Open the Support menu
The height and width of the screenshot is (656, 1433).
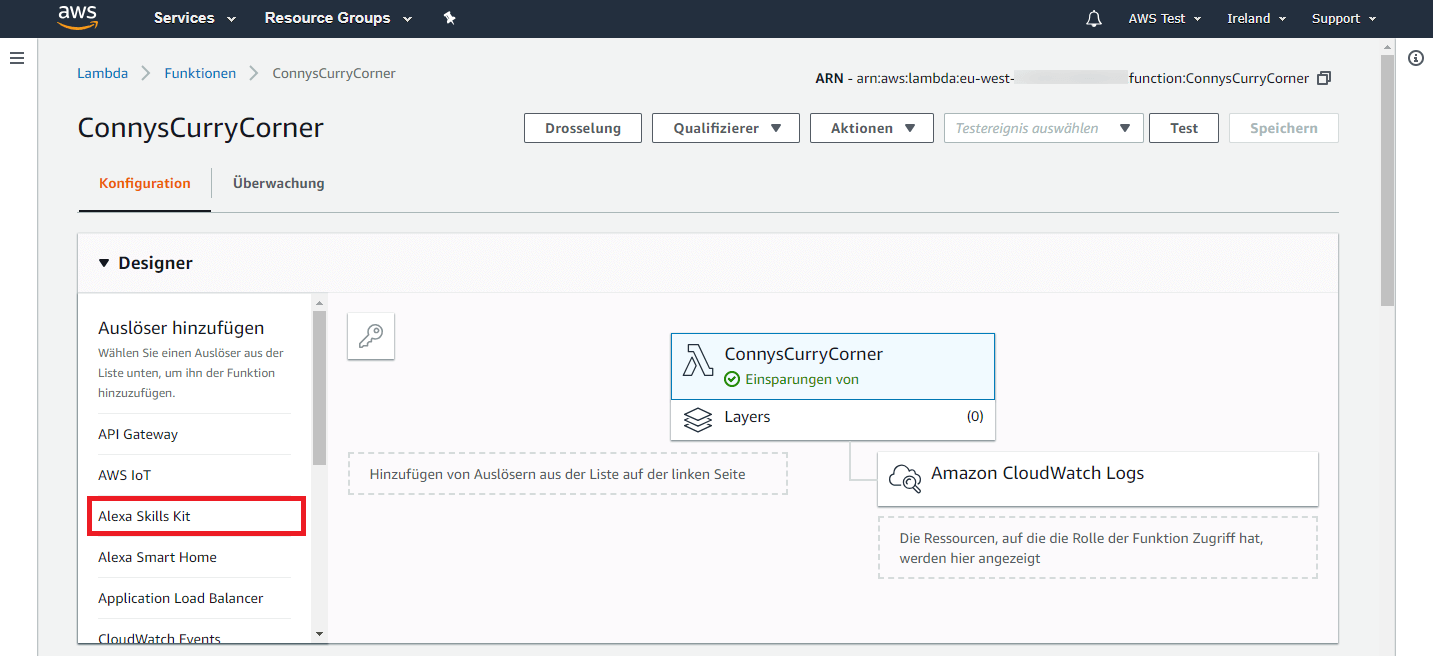[x=1344, y=18]
